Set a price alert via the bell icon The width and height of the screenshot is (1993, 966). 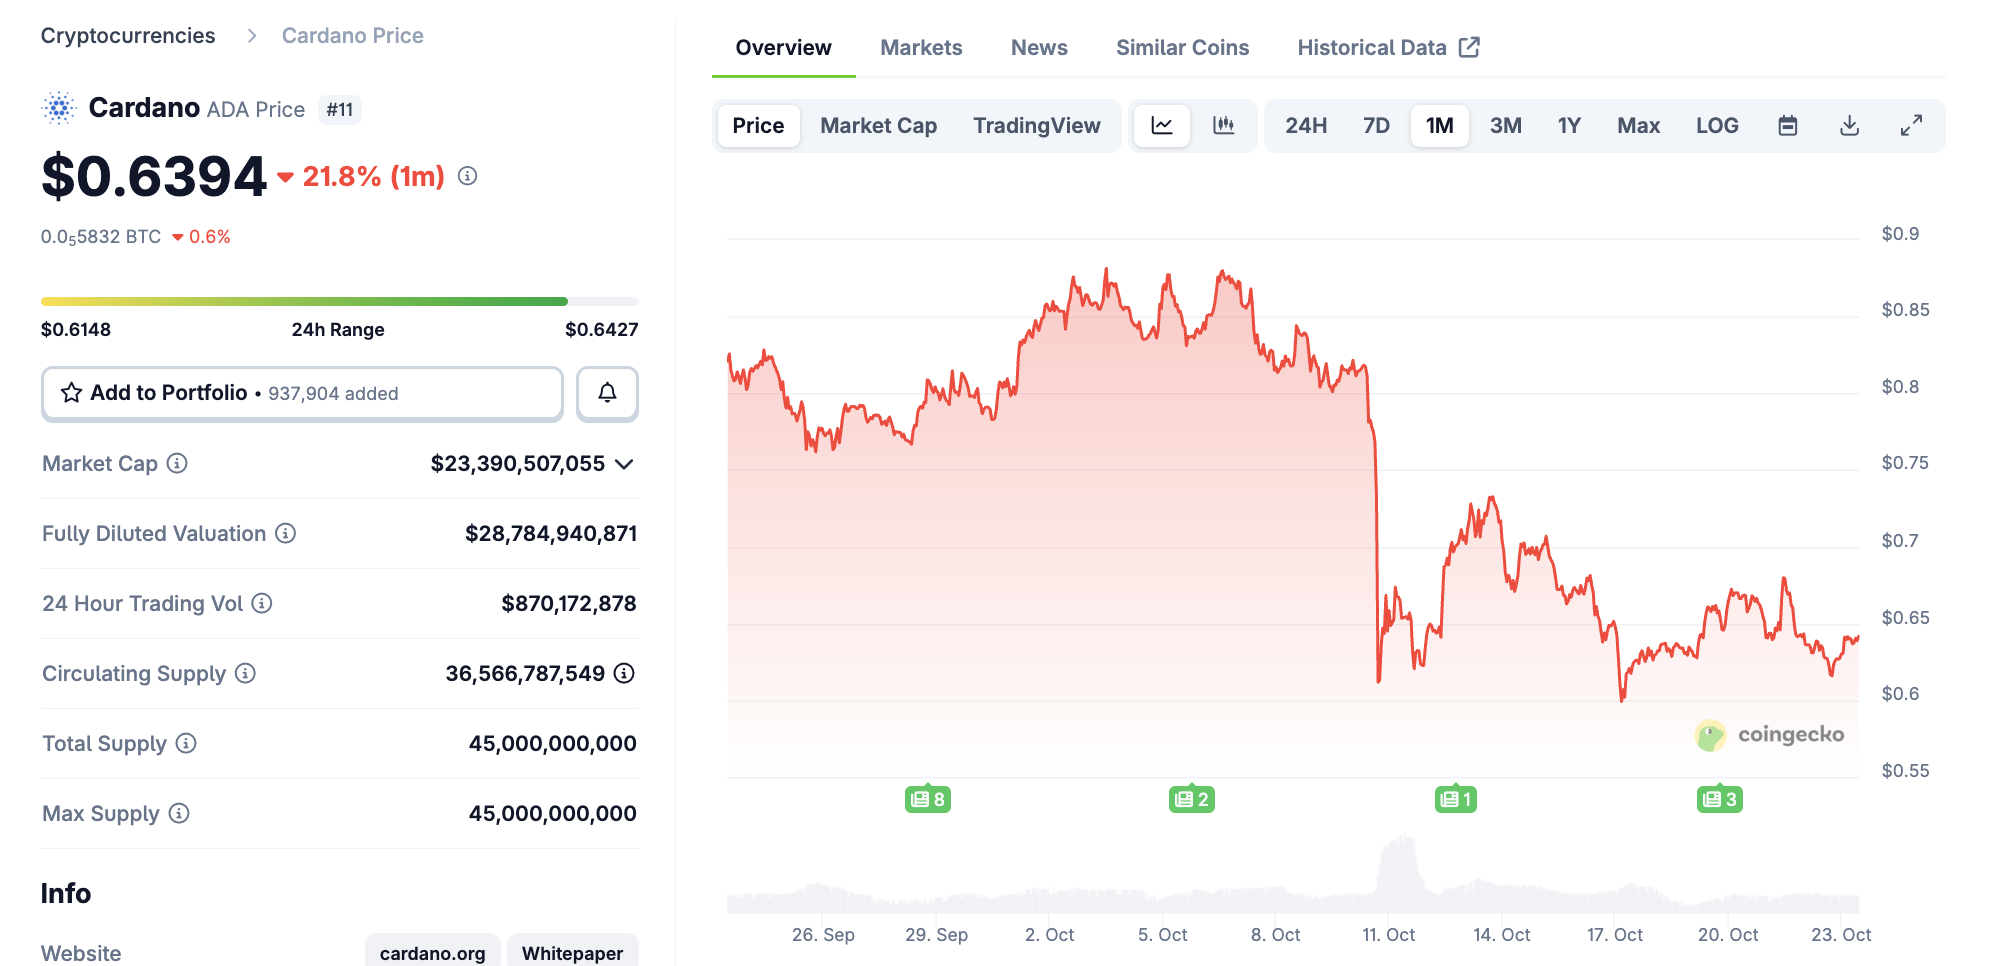(607, 393)
